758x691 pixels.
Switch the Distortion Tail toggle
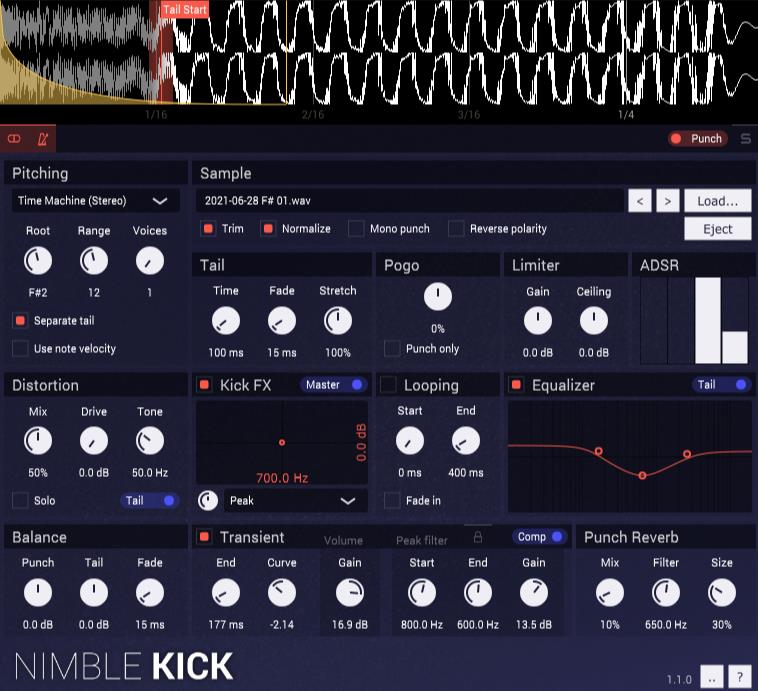(150, 500)
